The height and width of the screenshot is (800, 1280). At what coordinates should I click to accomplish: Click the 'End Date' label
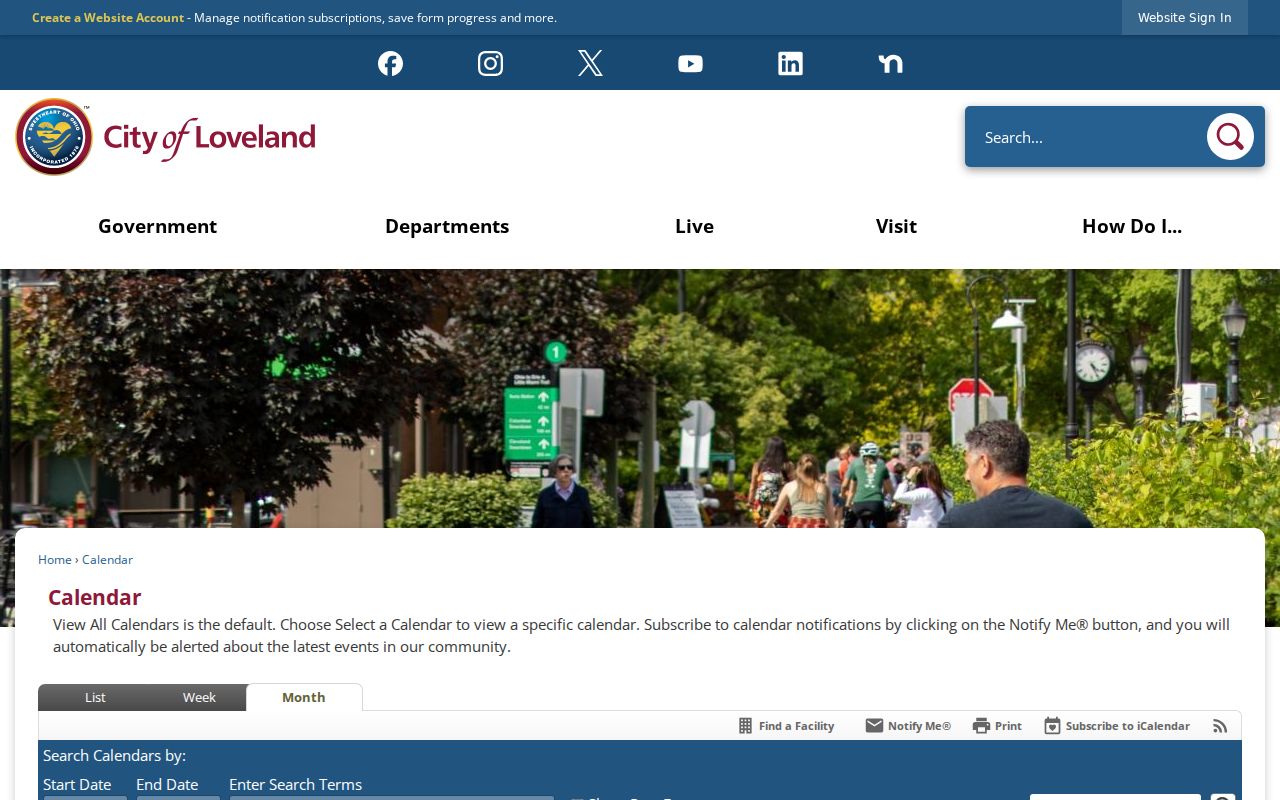[x=167, y=784]
